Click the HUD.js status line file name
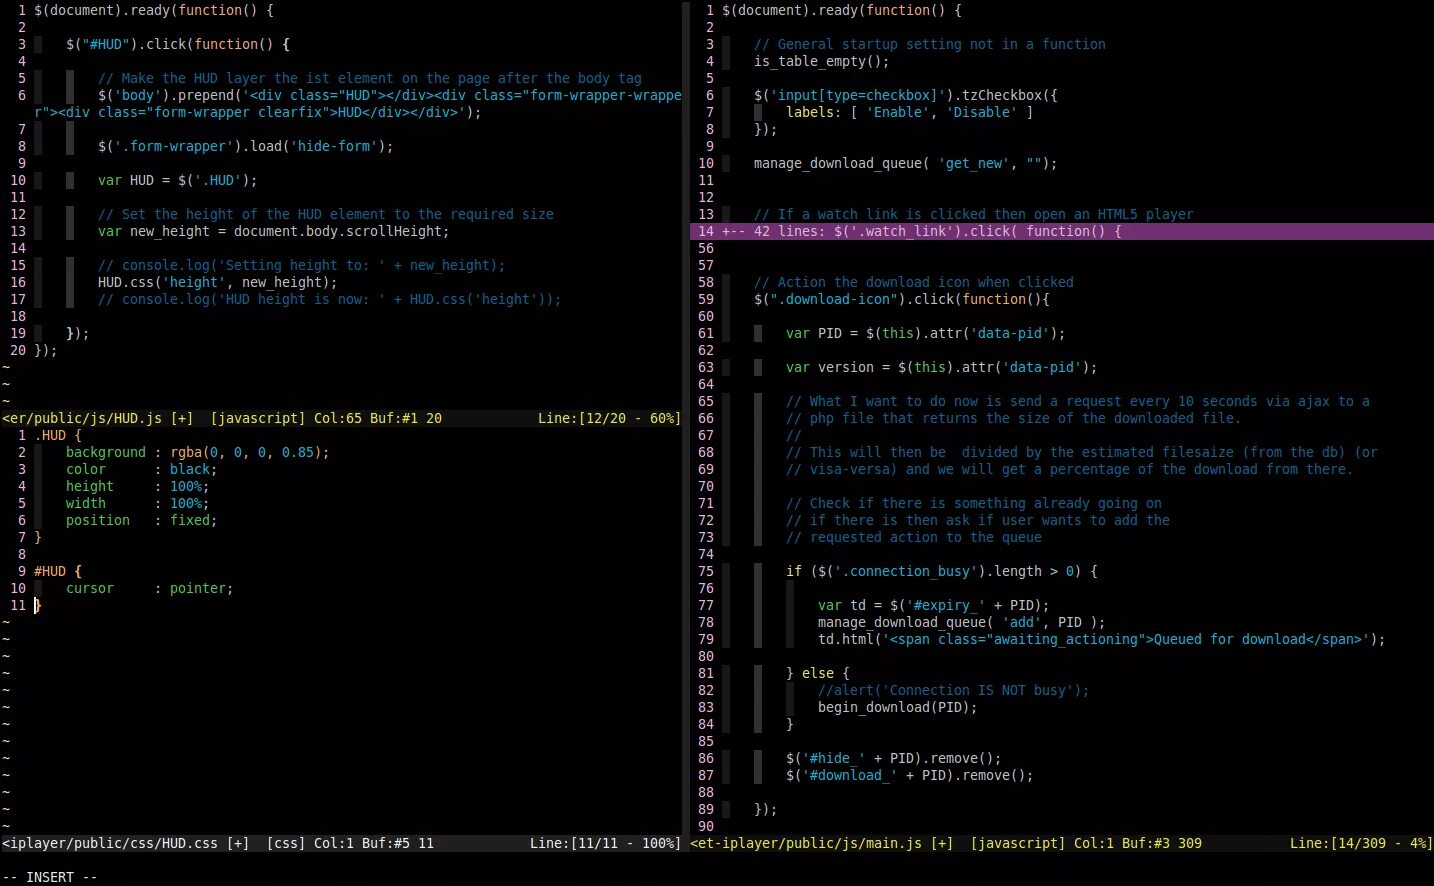The width and height of the screenshot is (1434, 886). (x=82, y=418)
